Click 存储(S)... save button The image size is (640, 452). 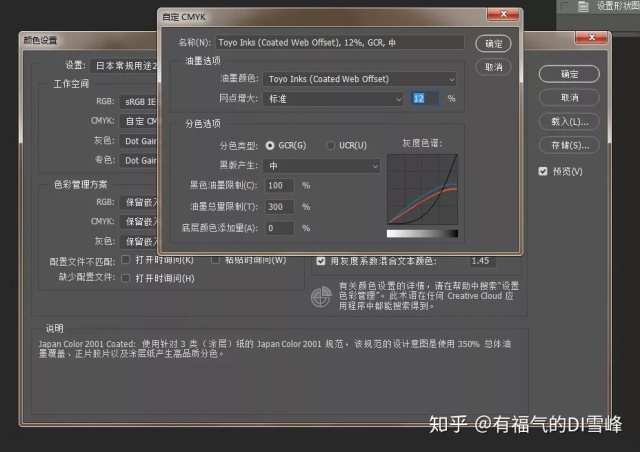(x=569, y=145)
